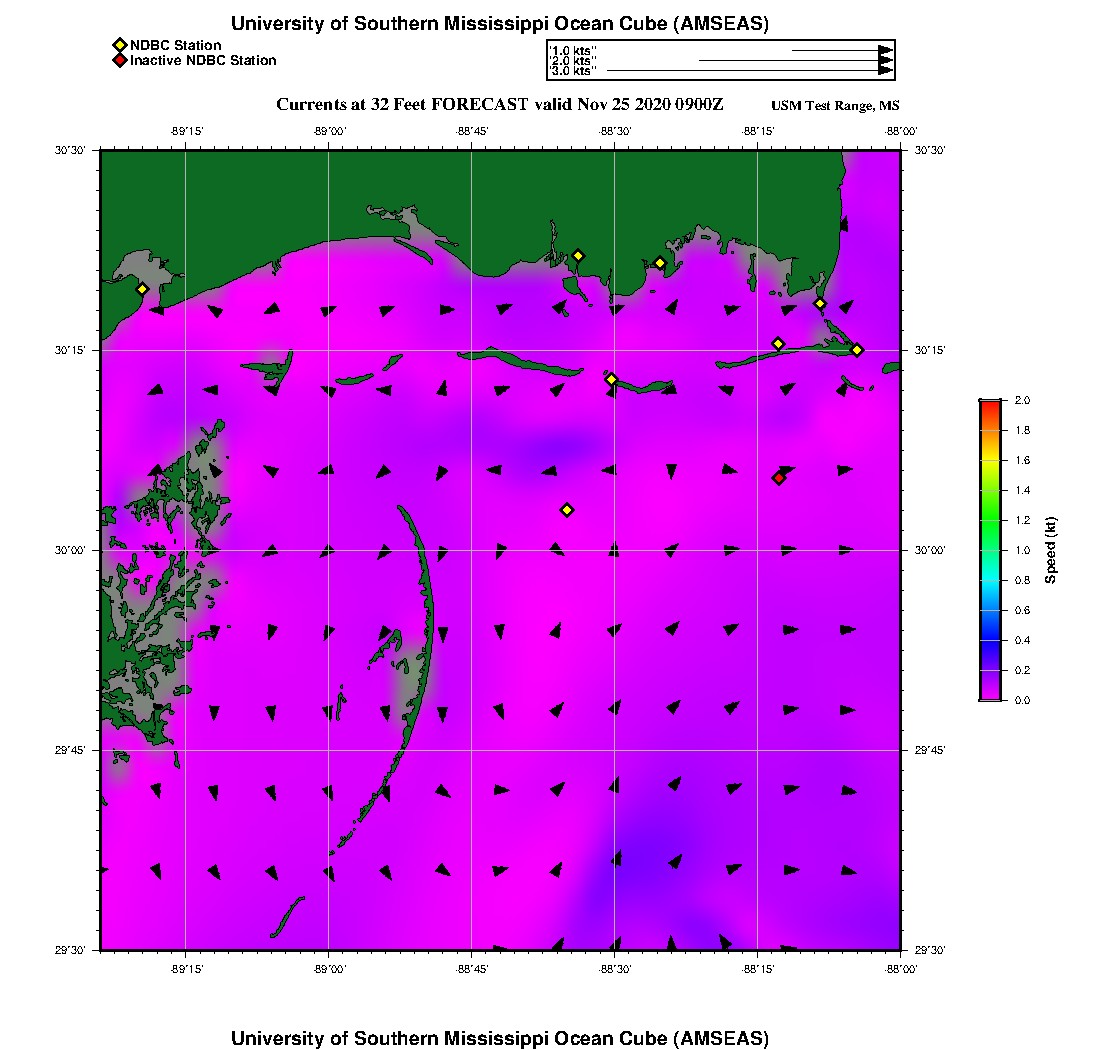Click the 'Inactive NDBC Station' legend text
Screen dimensions: 1100x1050
point(203,60)
